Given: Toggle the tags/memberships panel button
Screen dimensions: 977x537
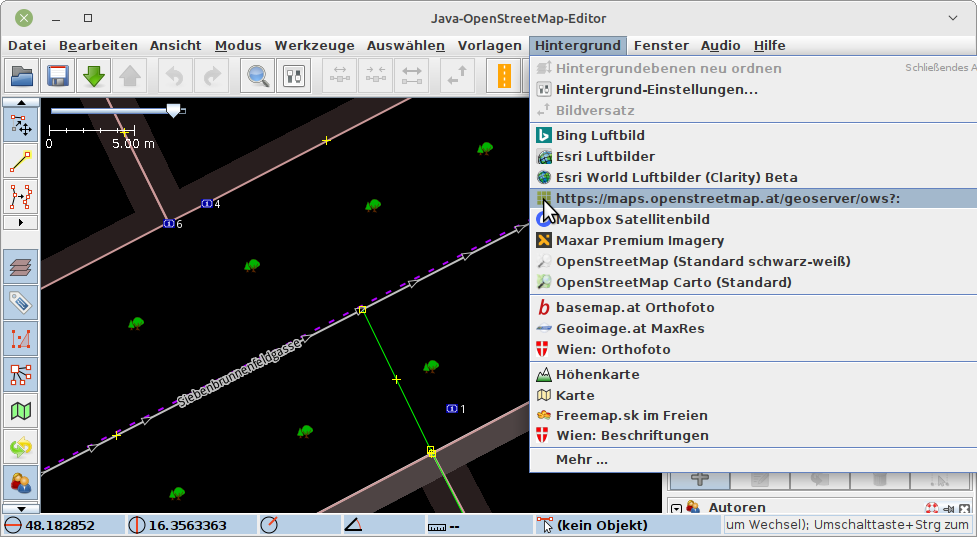Looking at the screenshot, I should point(21,302).
